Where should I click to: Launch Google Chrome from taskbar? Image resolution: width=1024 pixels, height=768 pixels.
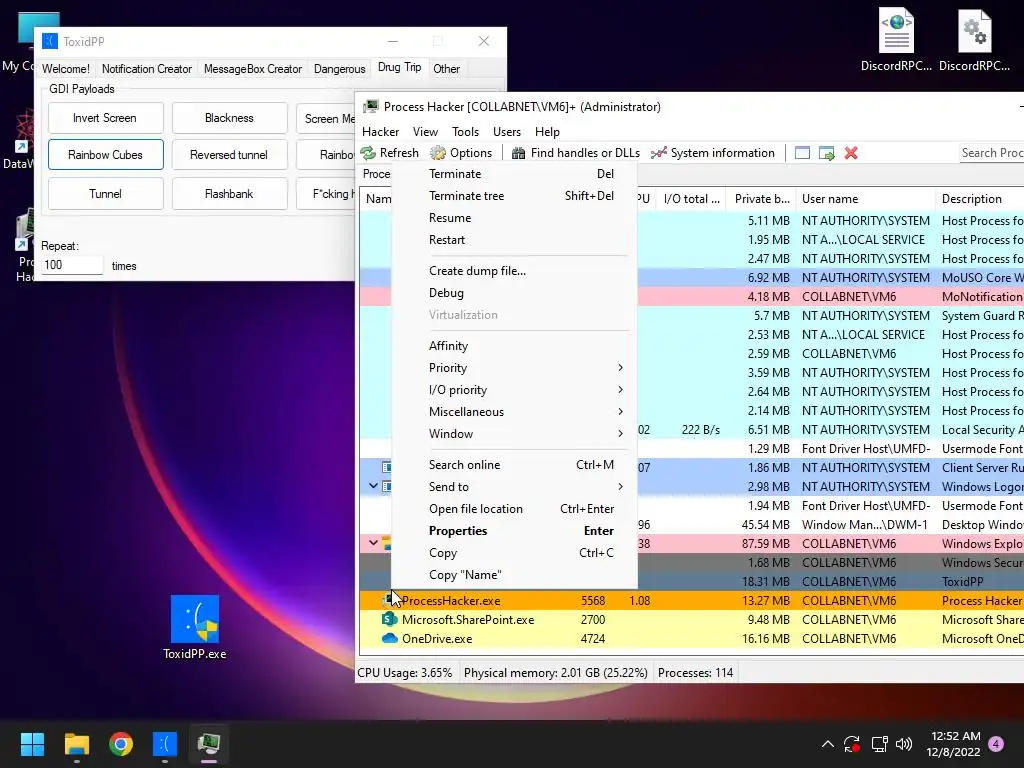[121, 744]
